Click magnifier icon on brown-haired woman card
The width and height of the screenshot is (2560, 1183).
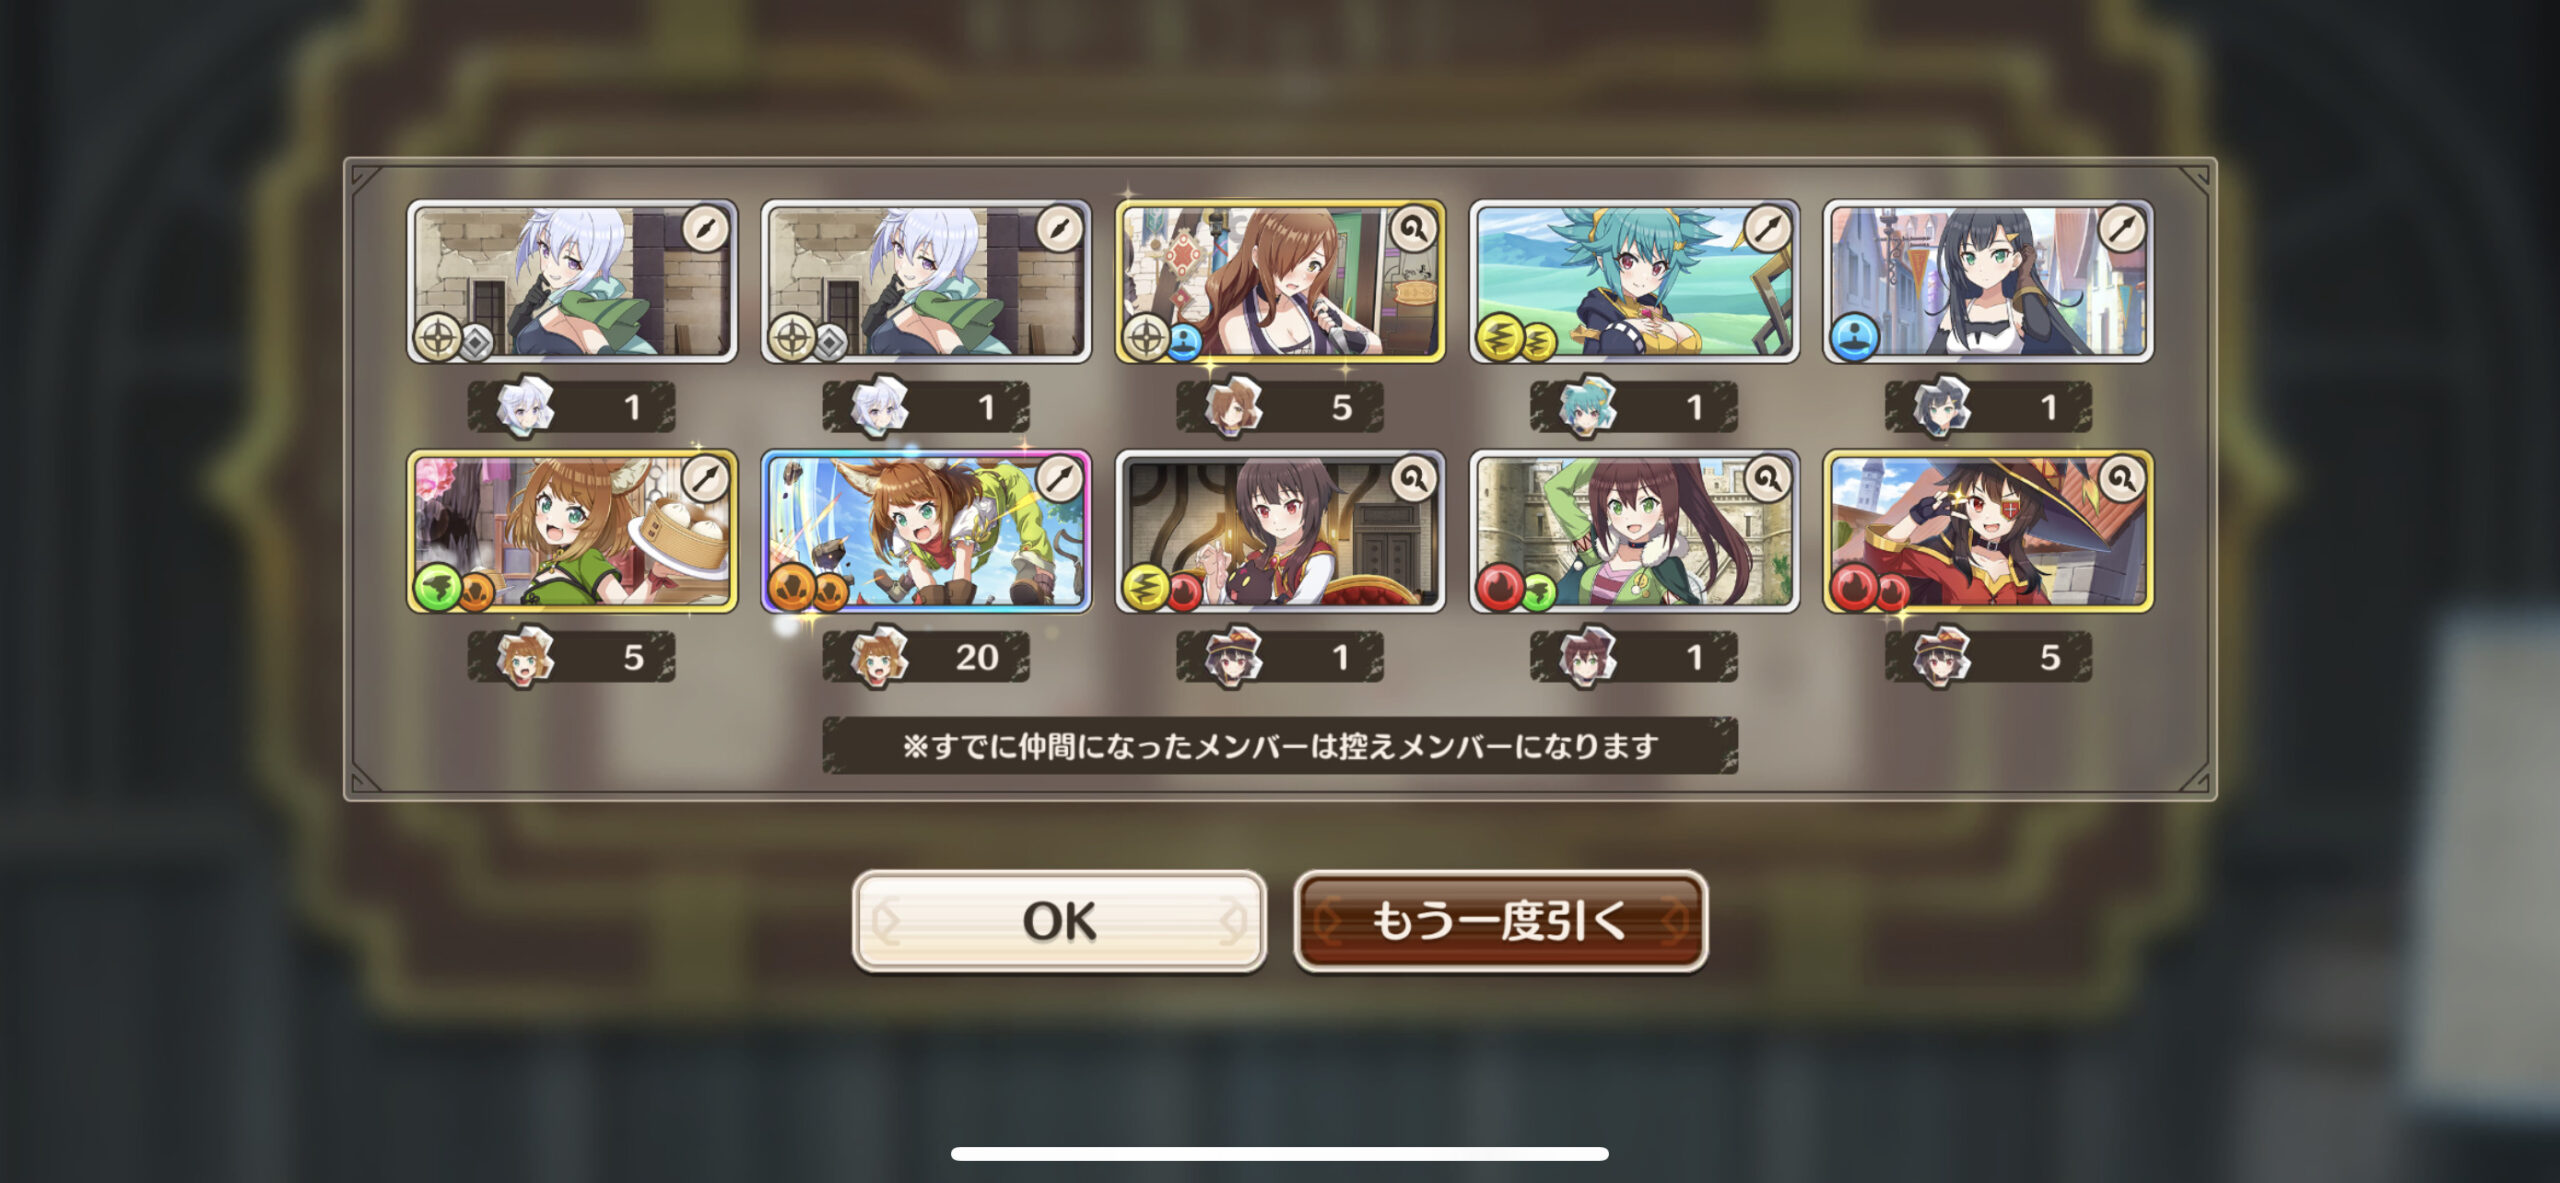click(x=1413, y=231)
